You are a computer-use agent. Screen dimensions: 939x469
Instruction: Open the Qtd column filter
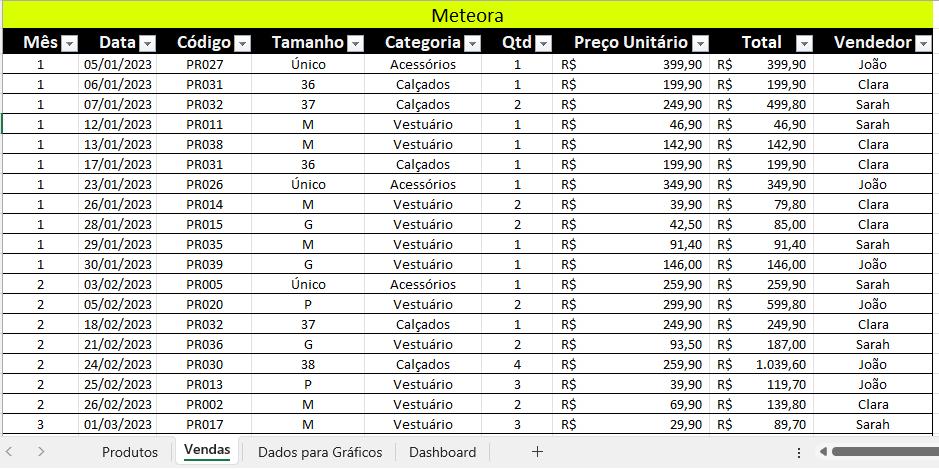[544, 43]
